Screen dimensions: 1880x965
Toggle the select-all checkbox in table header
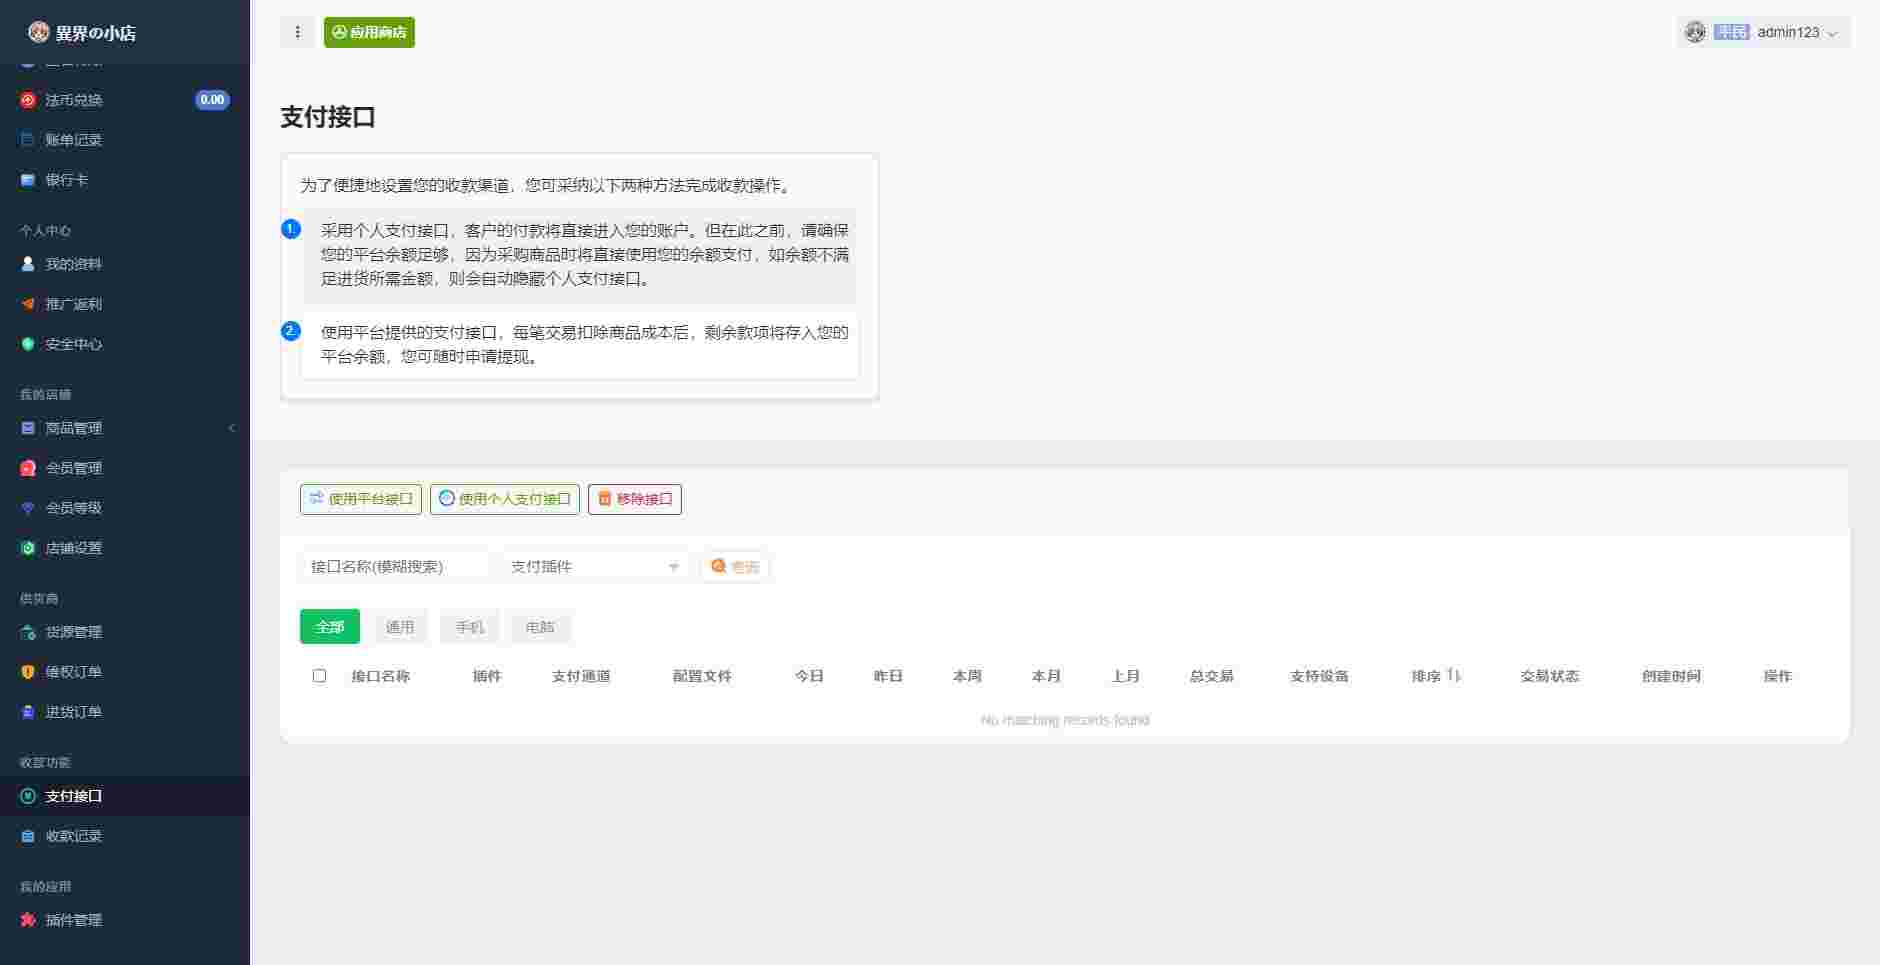[319, 676]
